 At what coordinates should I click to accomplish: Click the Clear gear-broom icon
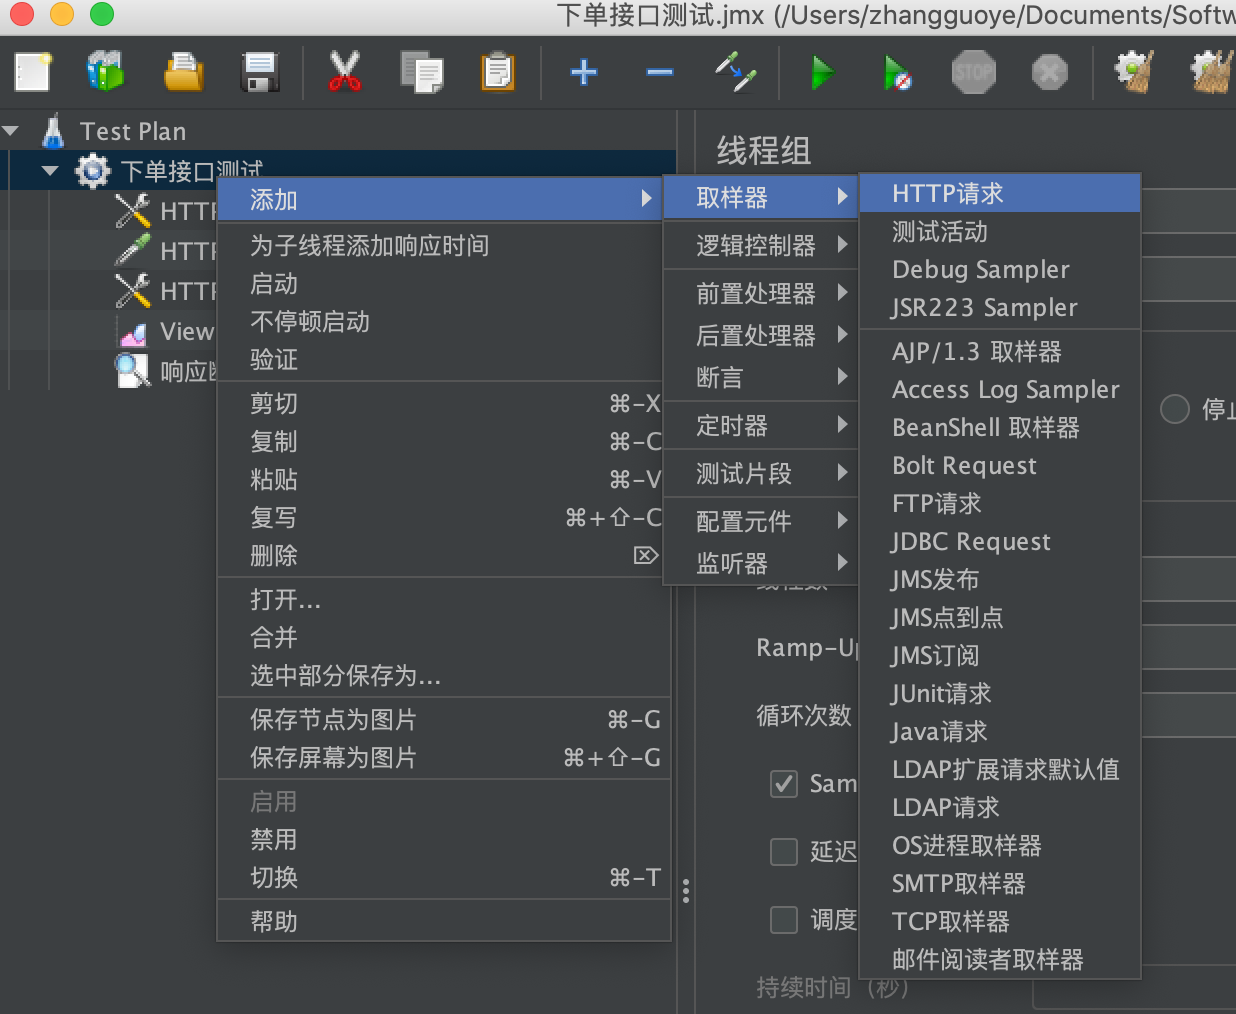(1134, 72)
